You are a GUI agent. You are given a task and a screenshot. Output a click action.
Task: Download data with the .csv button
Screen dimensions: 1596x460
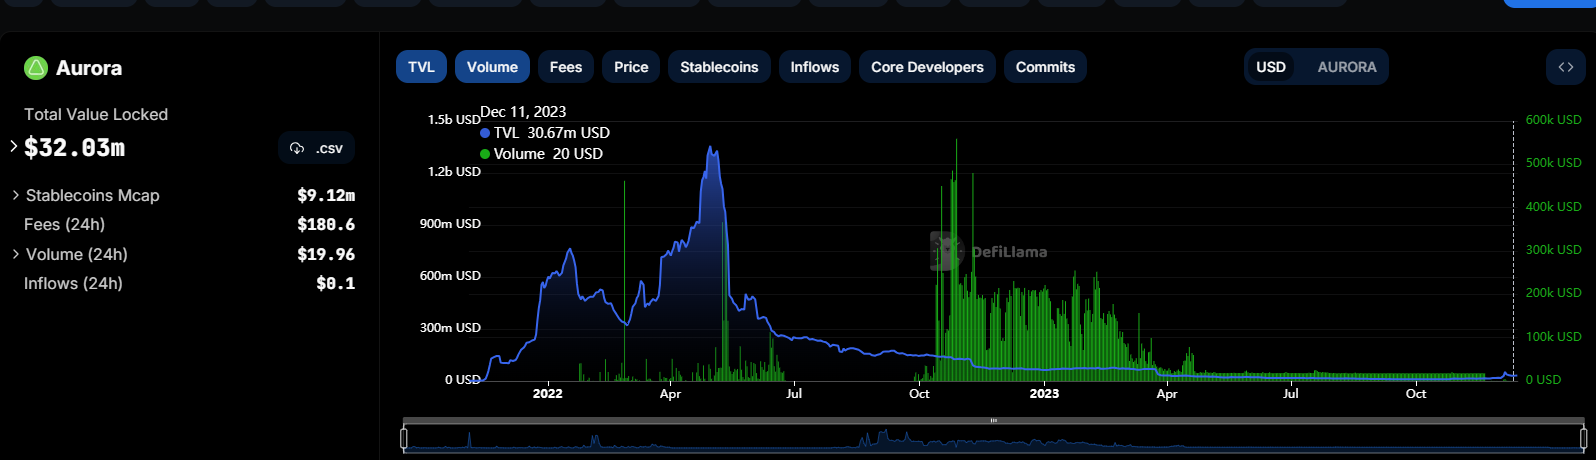pyautogui.click(x=316, y=148)
